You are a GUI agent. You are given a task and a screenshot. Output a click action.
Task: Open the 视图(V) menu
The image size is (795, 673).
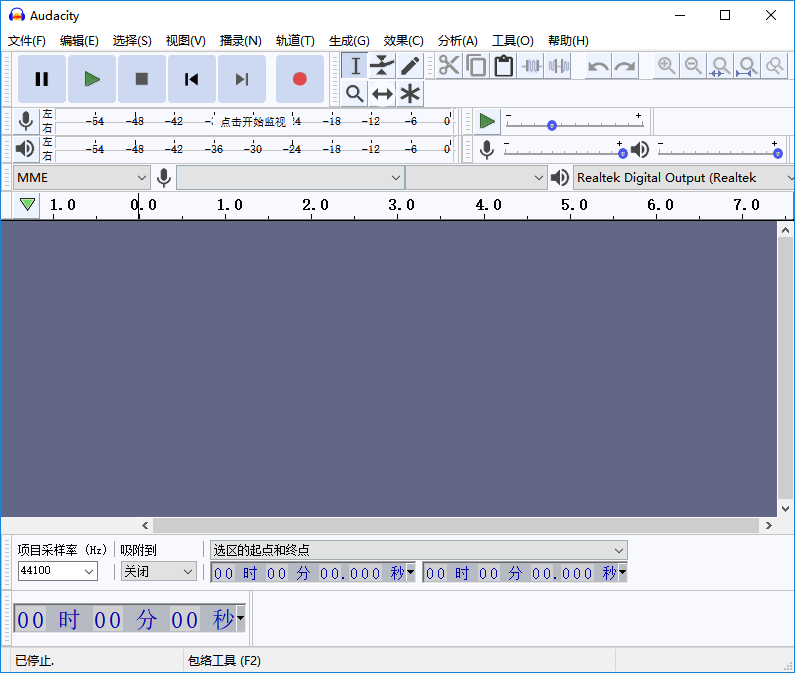pyautogui.click(x=186, y=41)
